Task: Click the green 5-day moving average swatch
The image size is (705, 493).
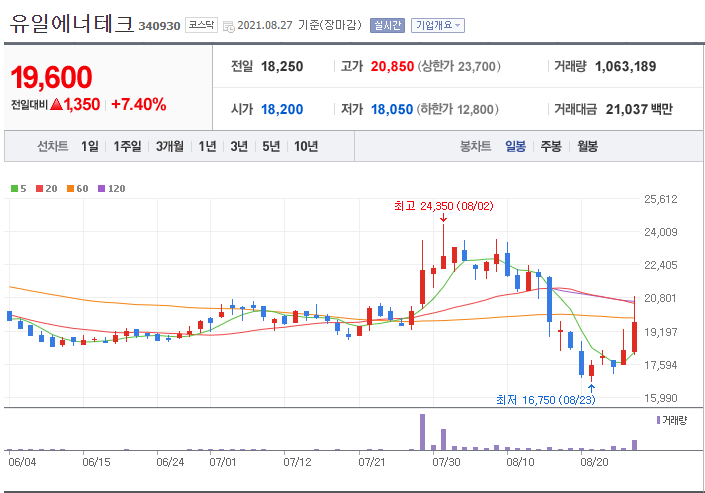Action: (x=14, y=188)
